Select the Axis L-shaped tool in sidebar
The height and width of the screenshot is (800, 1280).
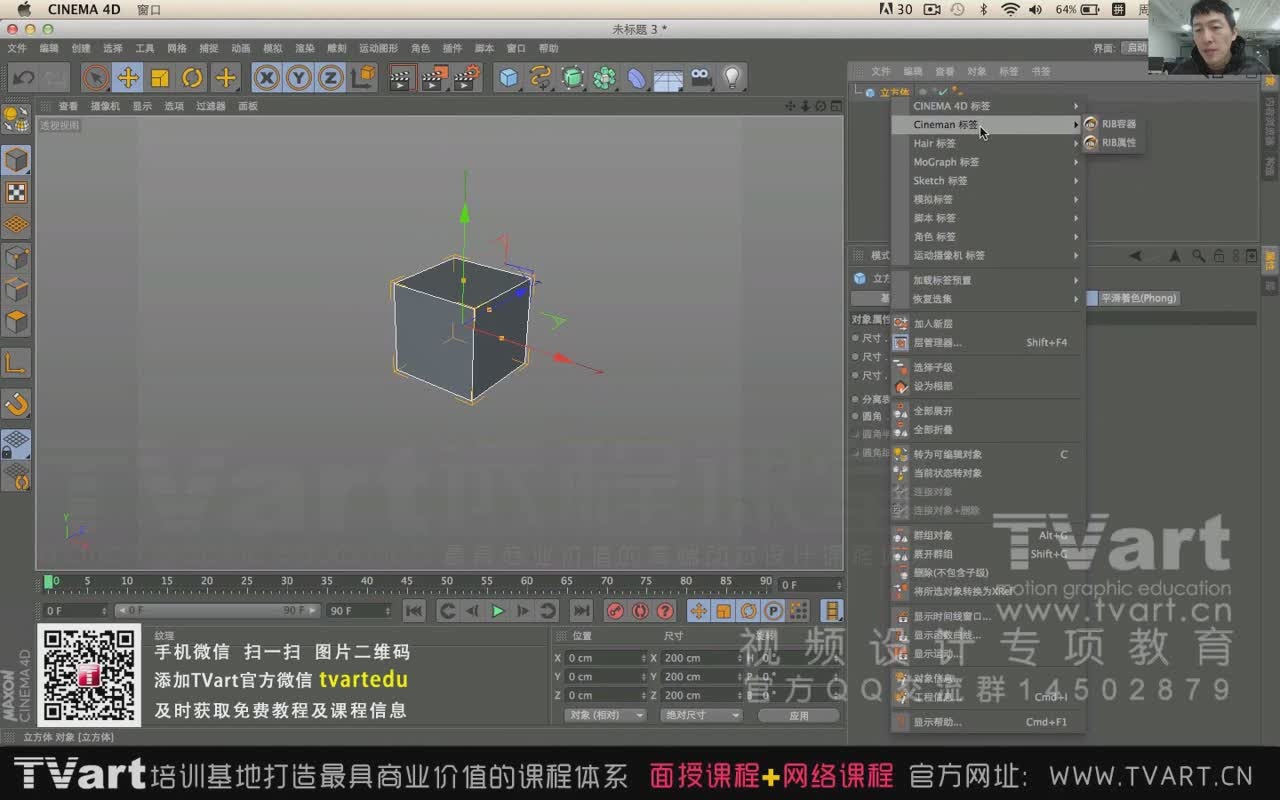point(16,363)
